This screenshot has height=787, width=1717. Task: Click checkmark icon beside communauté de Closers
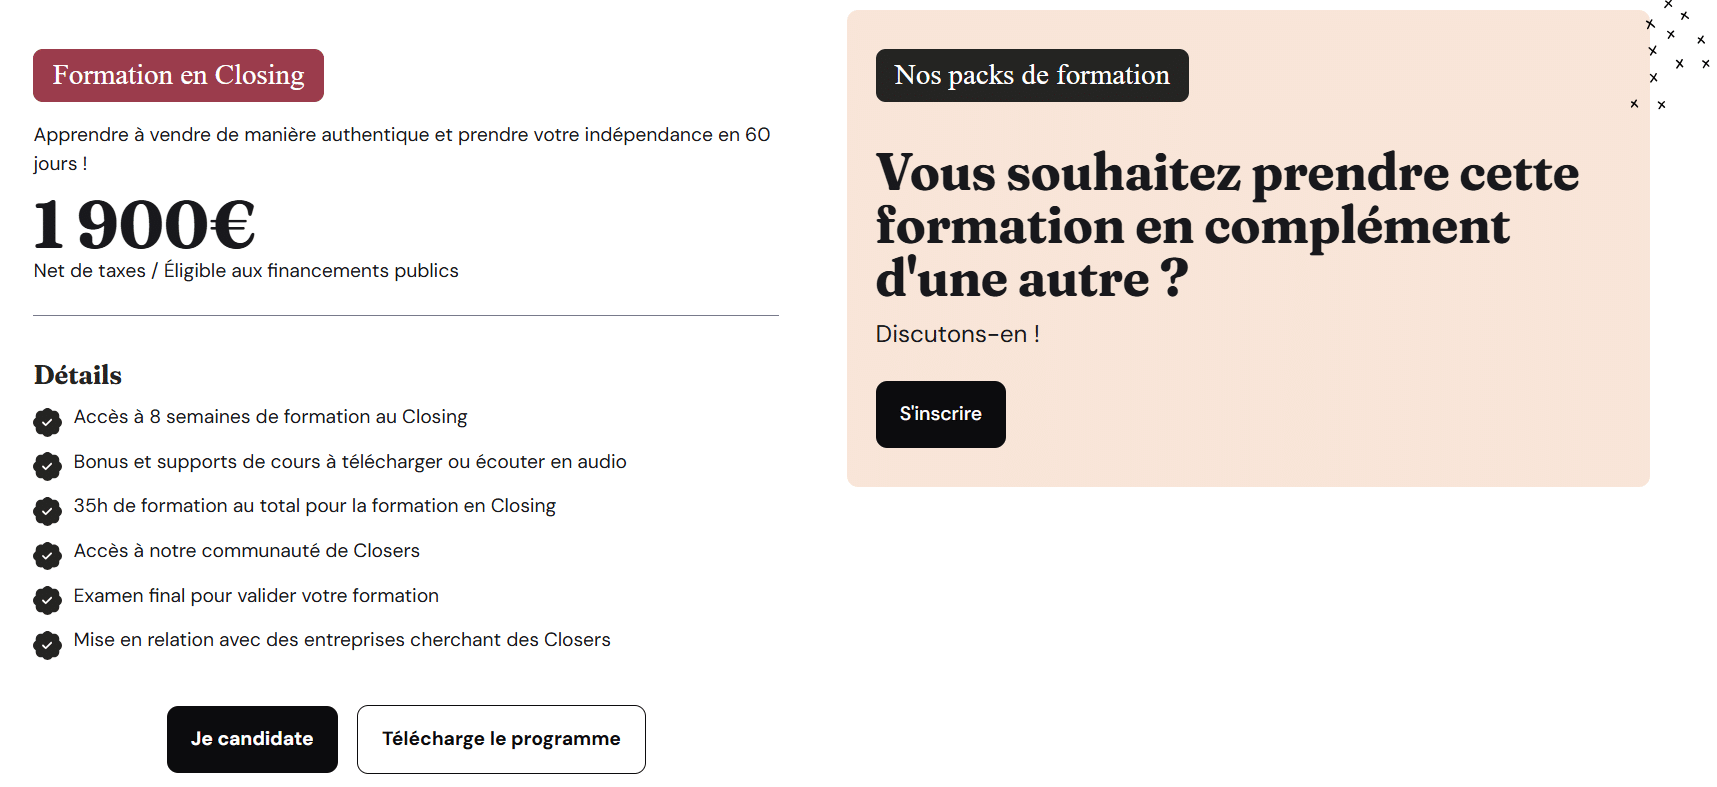pyautogui.click(x=47, y=555)
